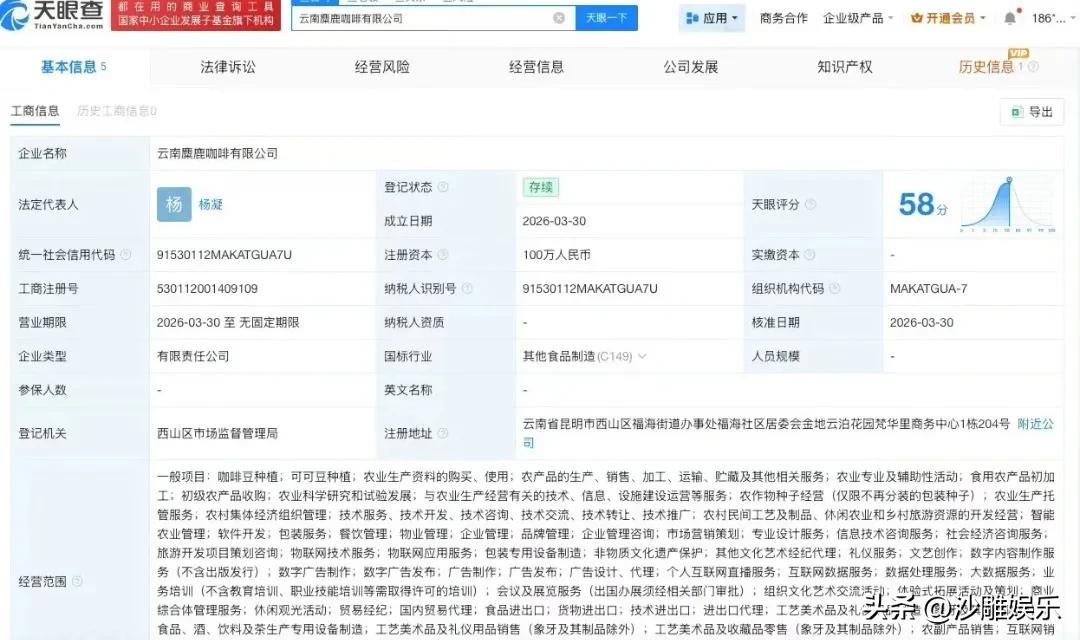Clear the search box with the X icon

pyautogui.click(x=559, y=18)
